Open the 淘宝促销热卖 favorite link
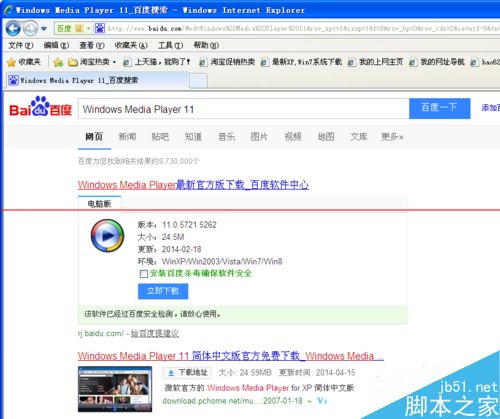This screenshot has width=500, height=419. tap(227, 62)
